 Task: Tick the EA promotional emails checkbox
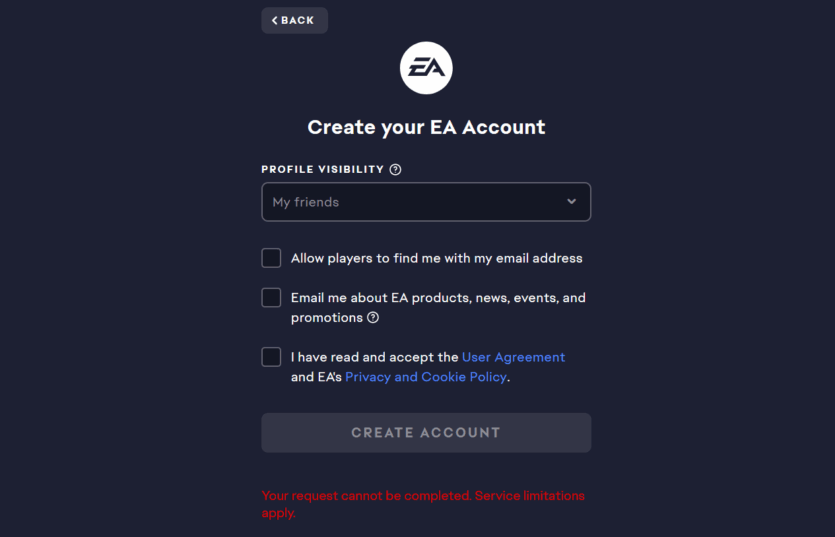click(x=271, y=298)
